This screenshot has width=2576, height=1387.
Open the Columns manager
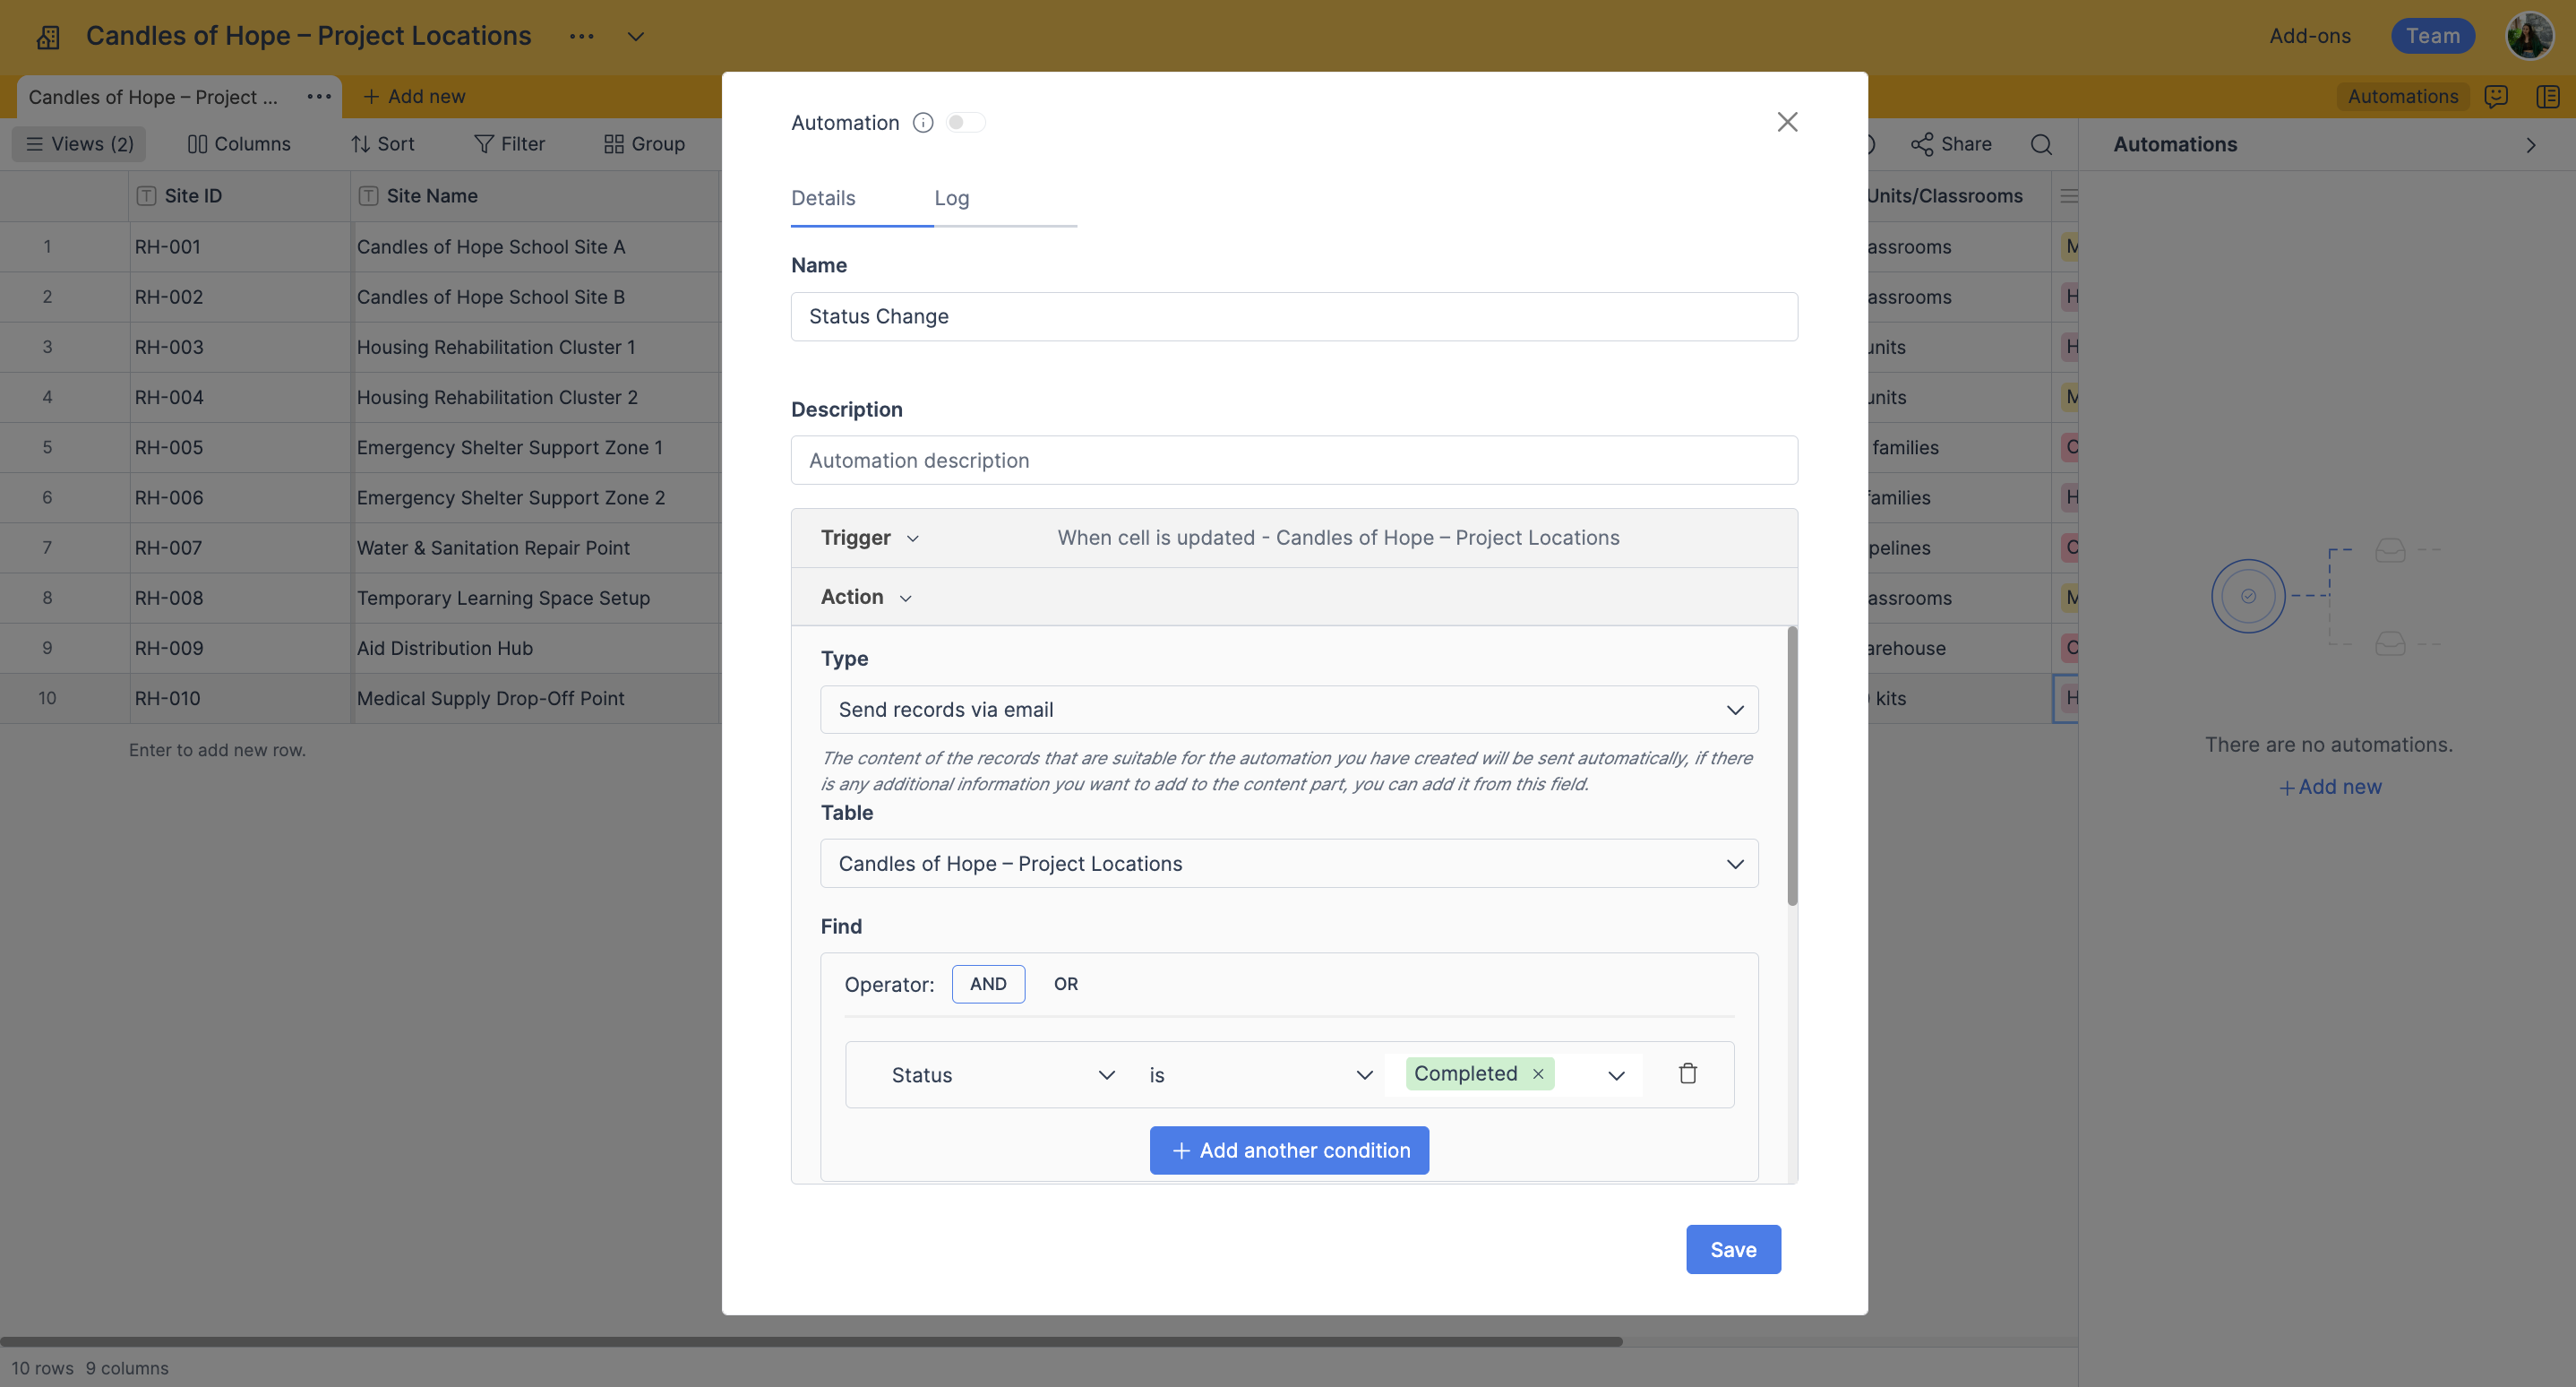point(239,143)
